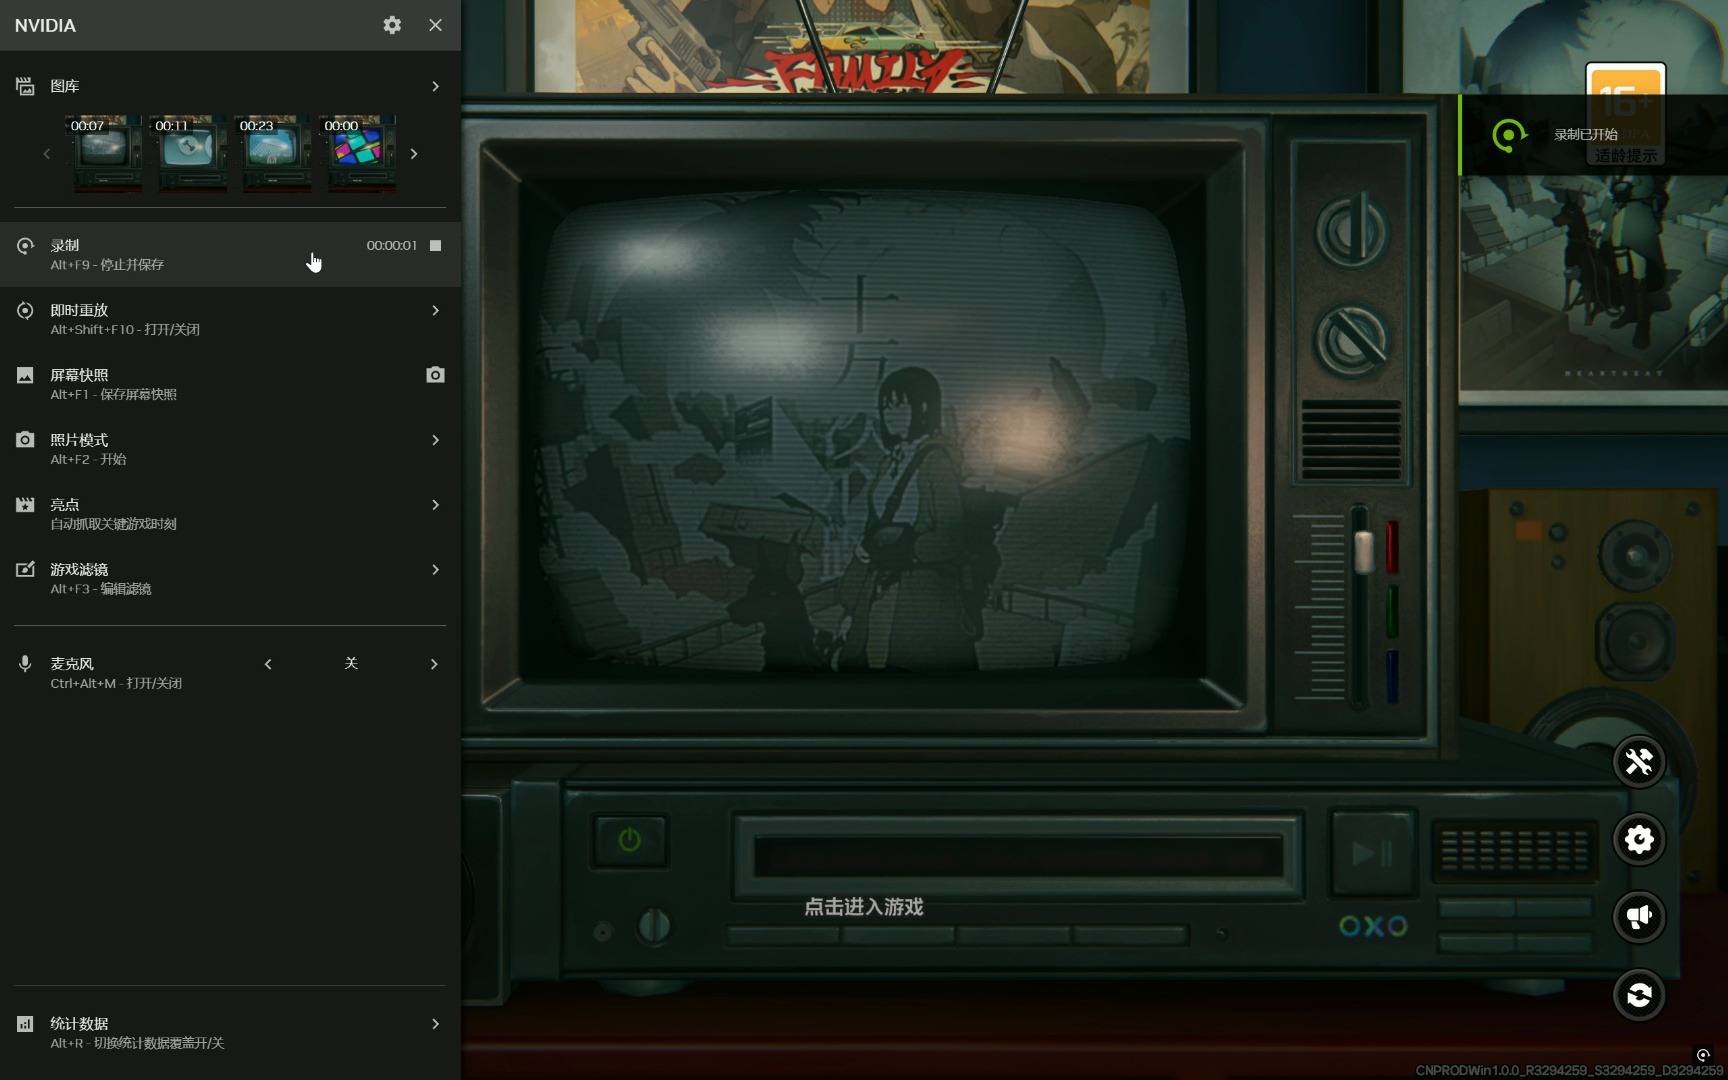Click the Alt+F9 停止并保存 shortcut text
This screenshot has width=1728, height=1080.
(107, 265)
